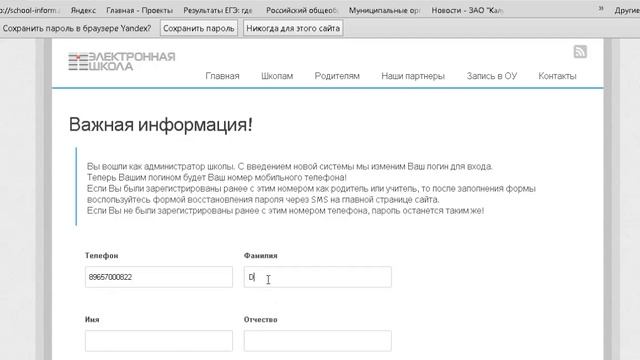Focus the Телефон input field
This screenshot has height=360, width=640.
tap(159, 277)
